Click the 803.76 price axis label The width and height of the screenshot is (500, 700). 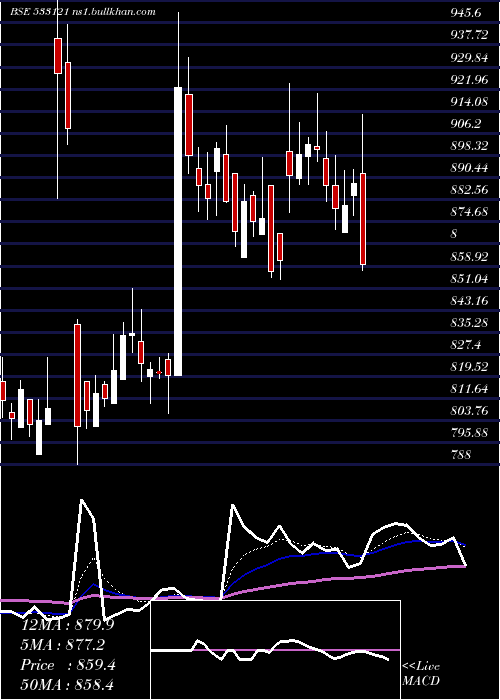[469, 411]
